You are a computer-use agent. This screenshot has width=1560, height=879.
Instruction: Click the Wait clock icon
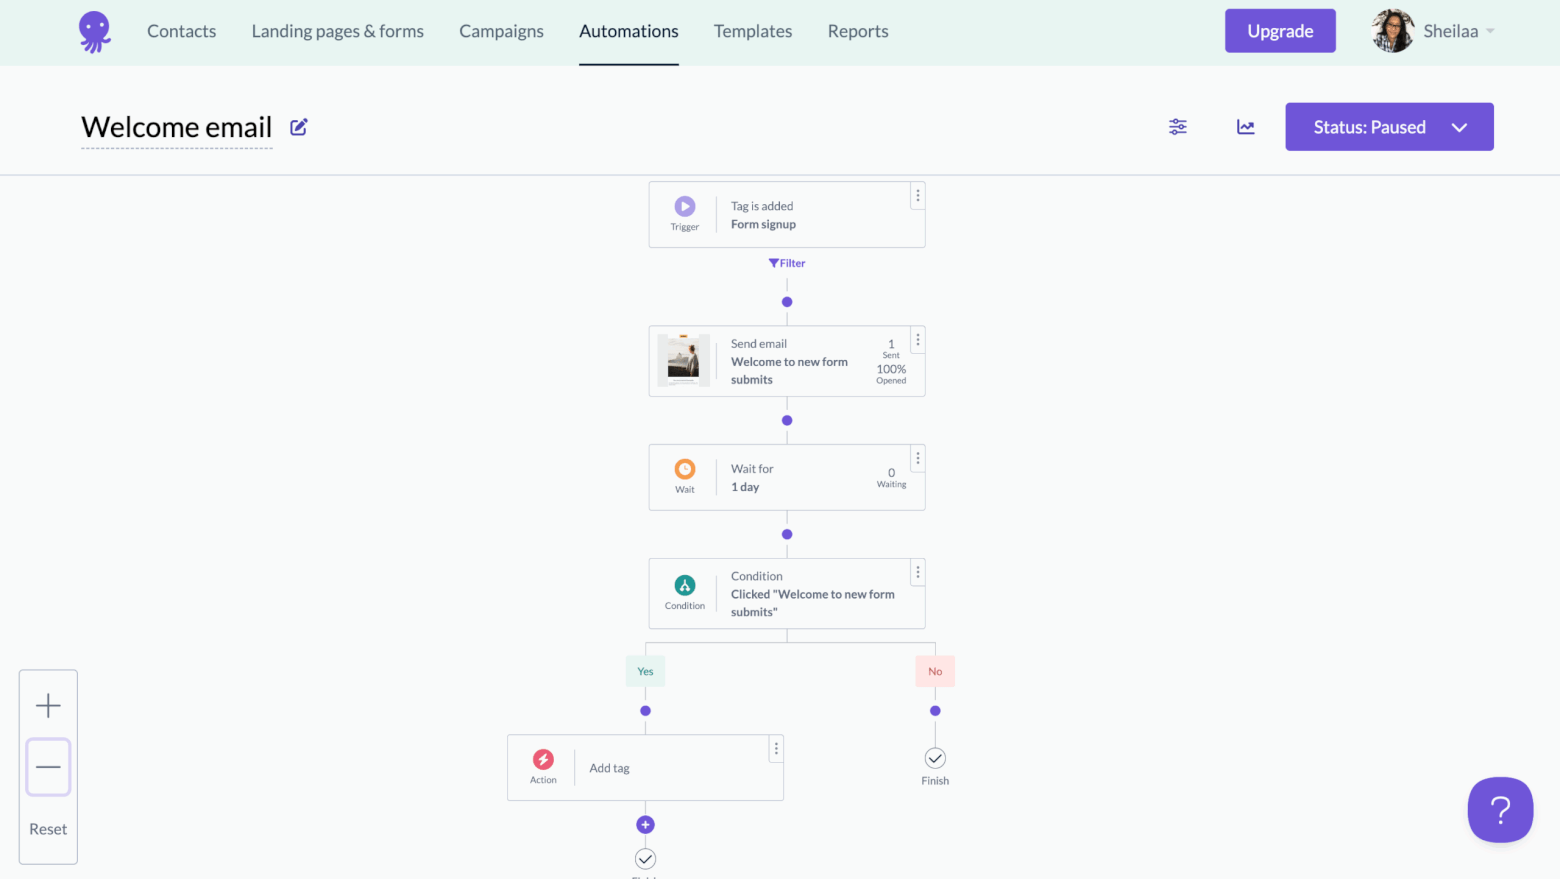click(x=684, y=470)
